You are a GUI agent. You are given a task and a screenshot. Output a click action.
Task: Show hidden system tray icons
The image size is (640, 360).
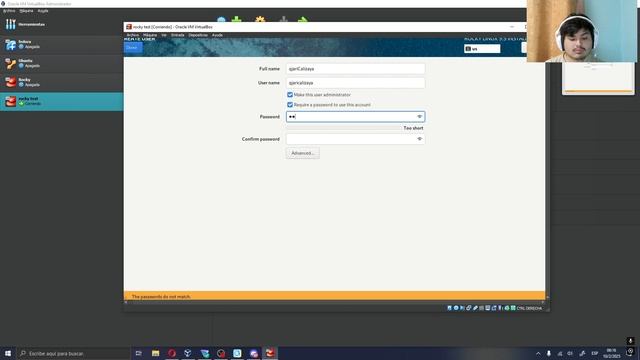pos(538,353)
